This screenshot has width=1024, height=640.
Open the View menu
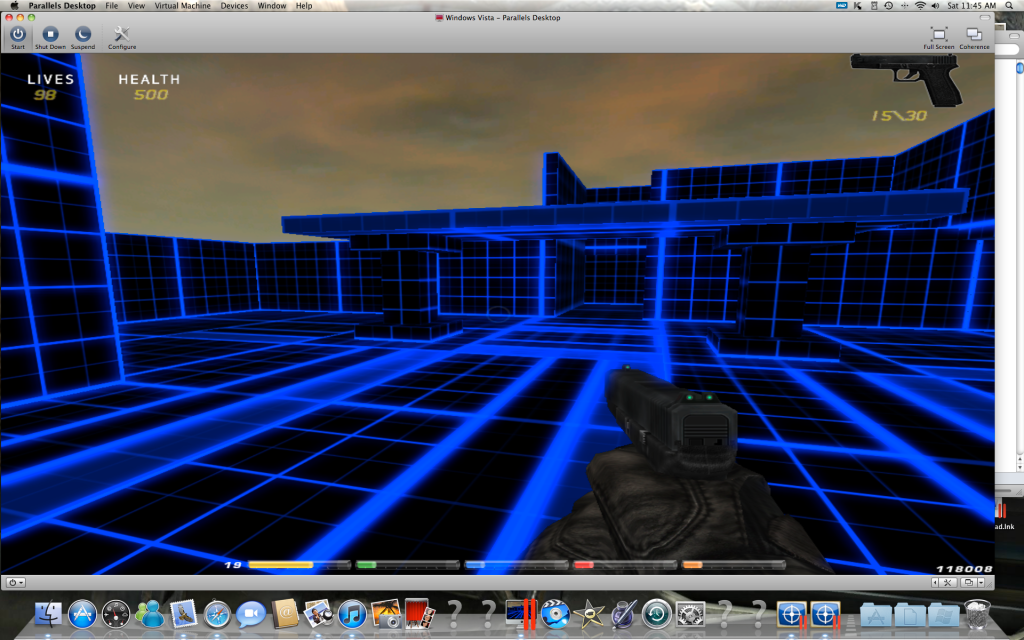pos(136,5)
